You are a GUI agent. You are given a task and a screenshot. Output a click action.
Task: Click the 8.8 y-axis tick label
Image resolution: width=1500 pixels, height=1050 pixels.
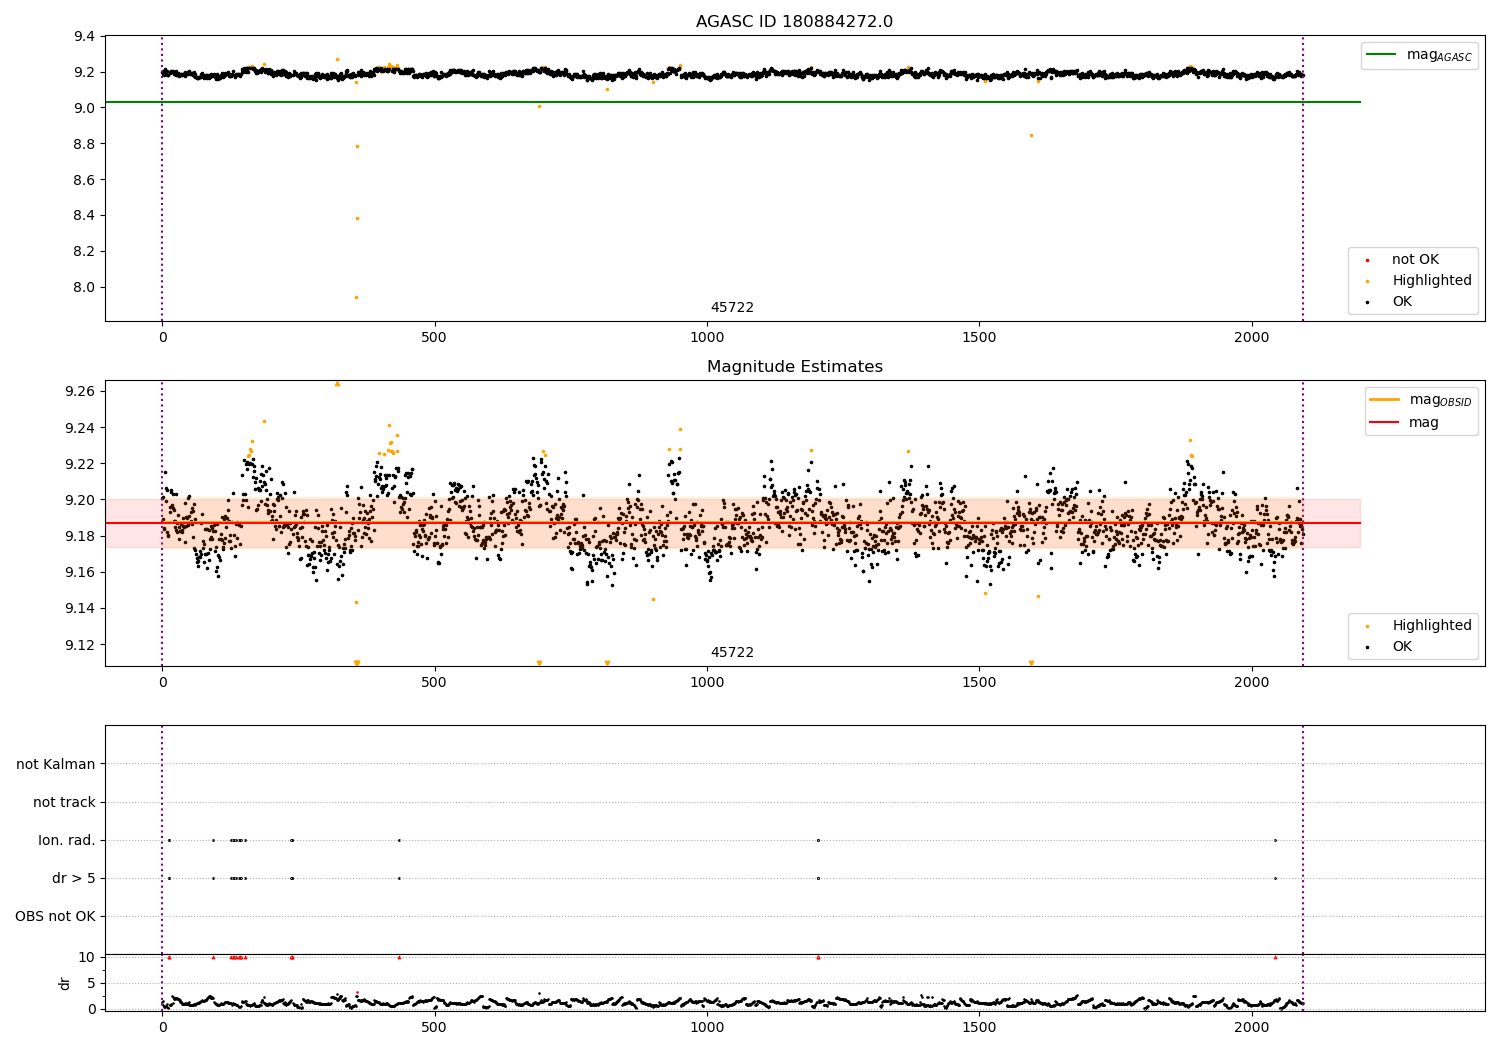[85, 144]
